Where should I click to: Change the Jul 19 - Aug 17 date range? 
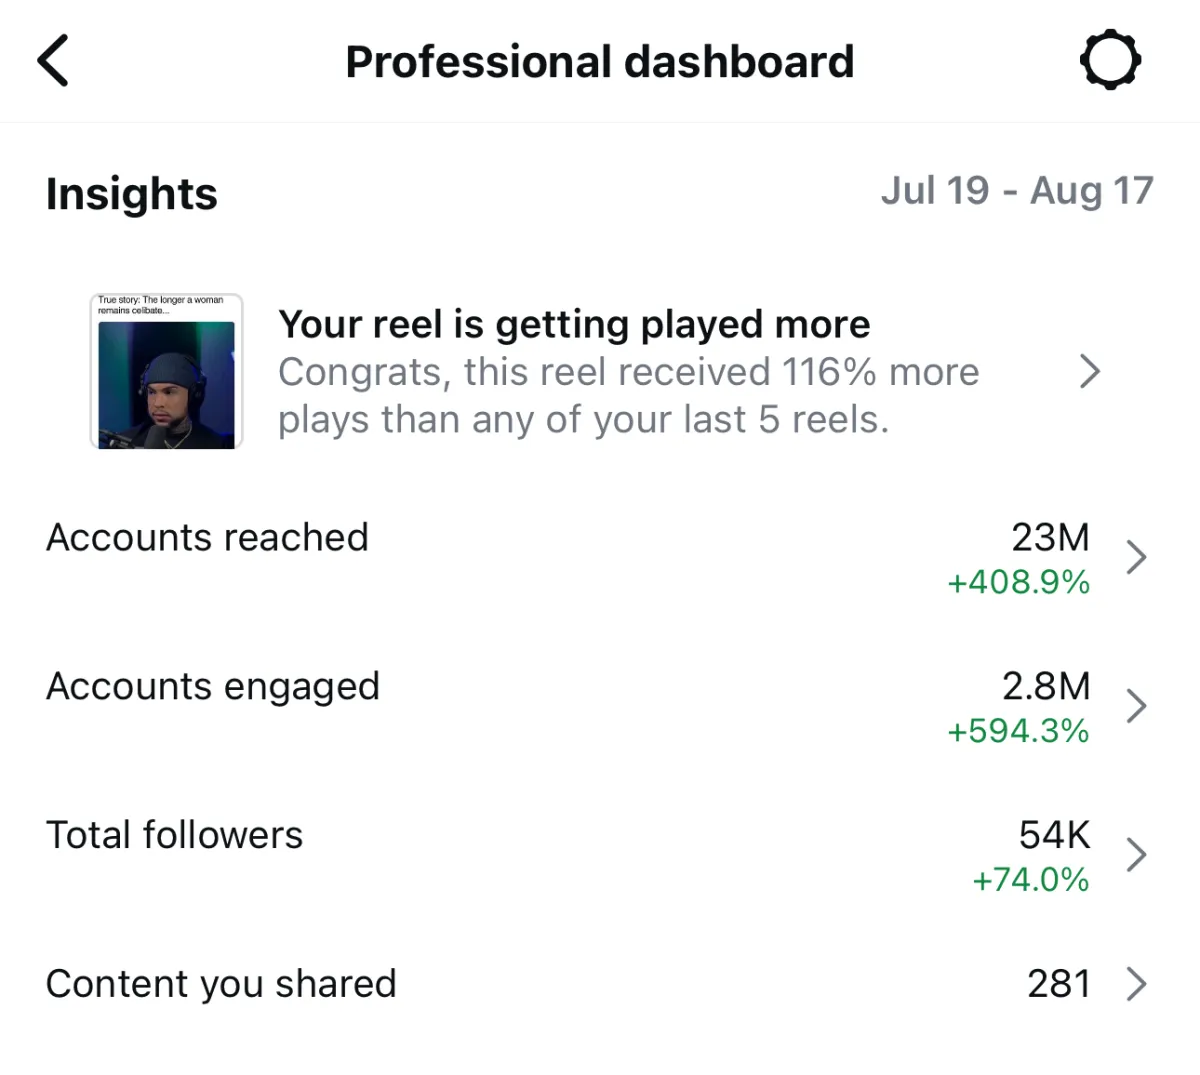[x=1017, y=190]
